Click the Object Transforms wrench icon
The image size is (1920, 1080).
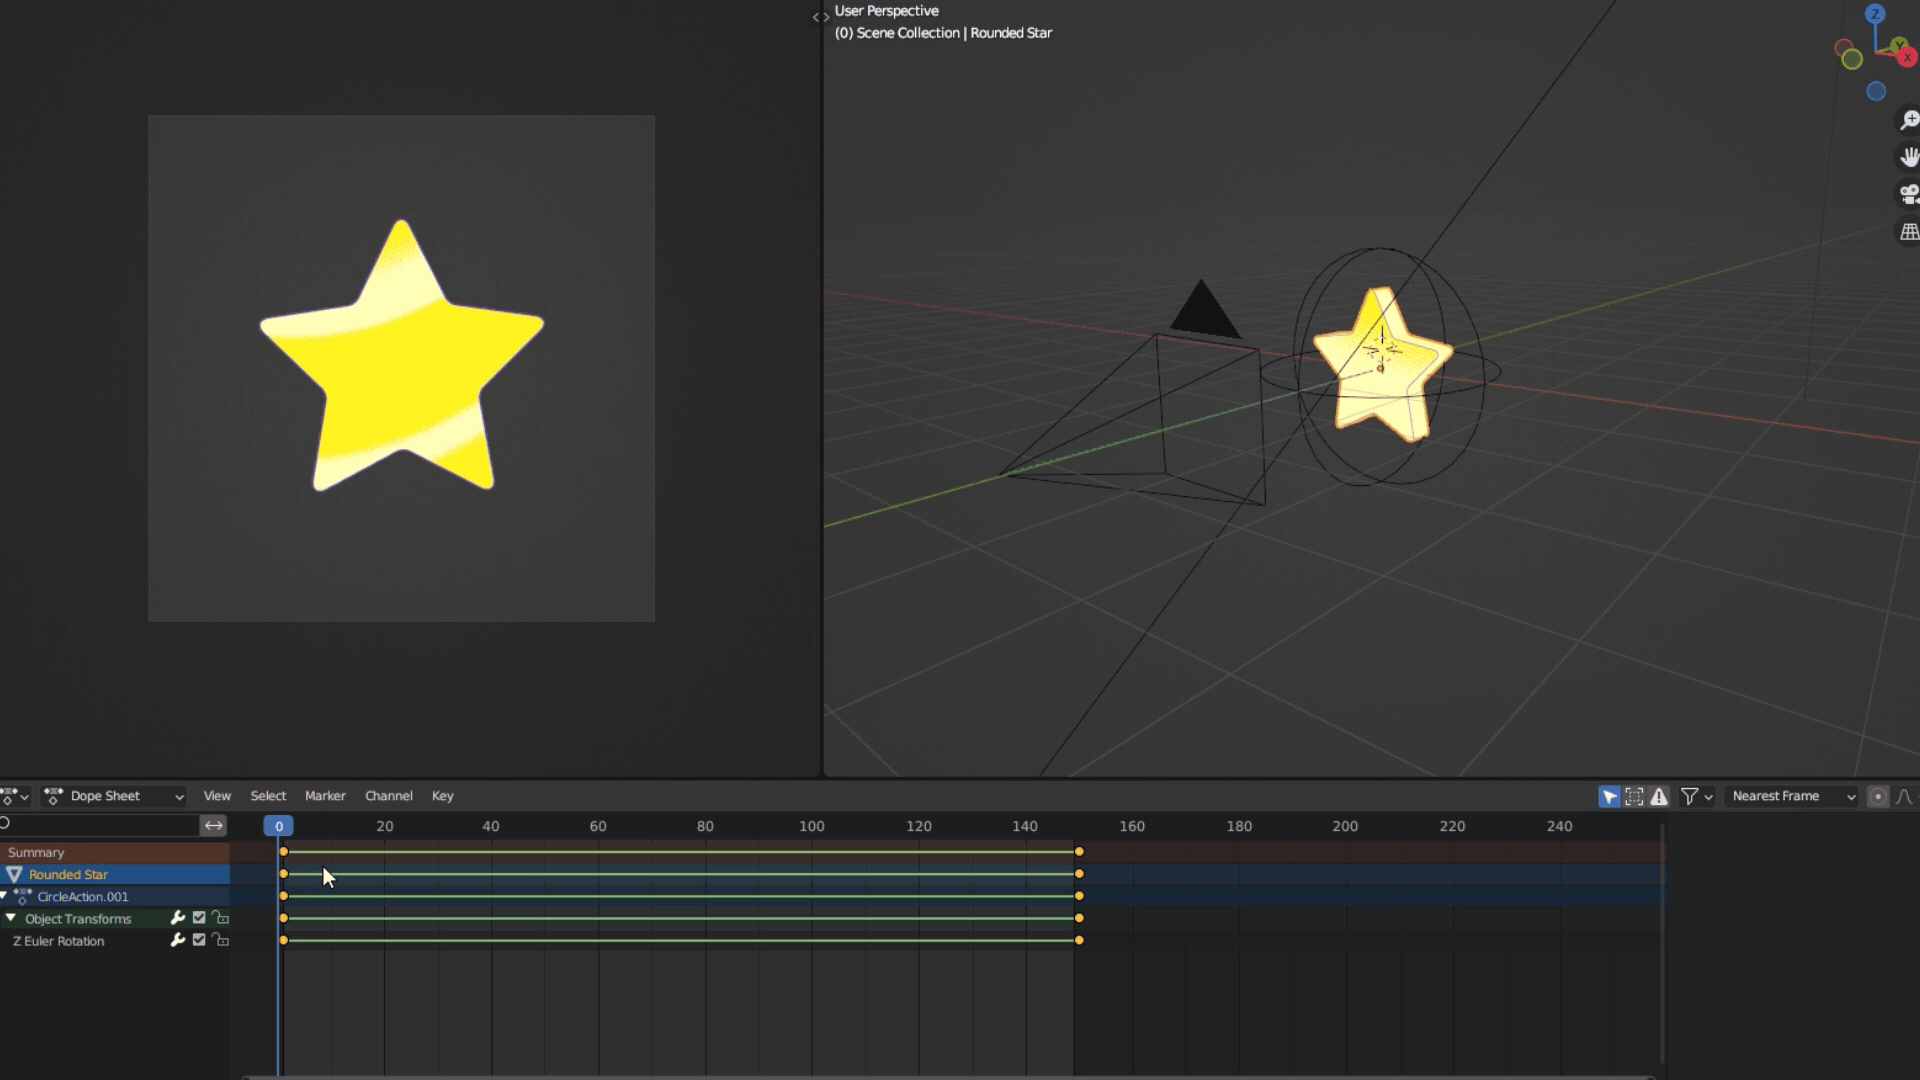178,918
